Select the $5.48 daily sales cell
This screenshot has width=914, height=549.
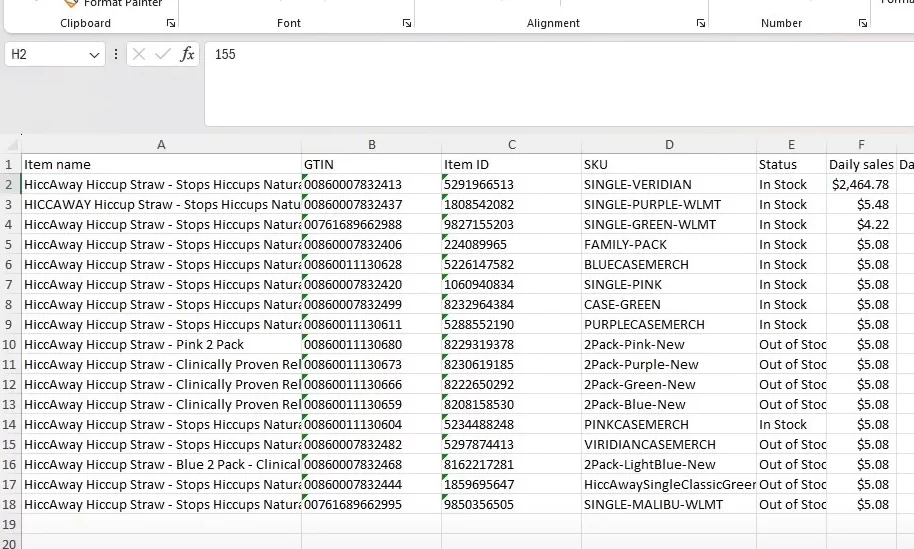coord(861,205)
